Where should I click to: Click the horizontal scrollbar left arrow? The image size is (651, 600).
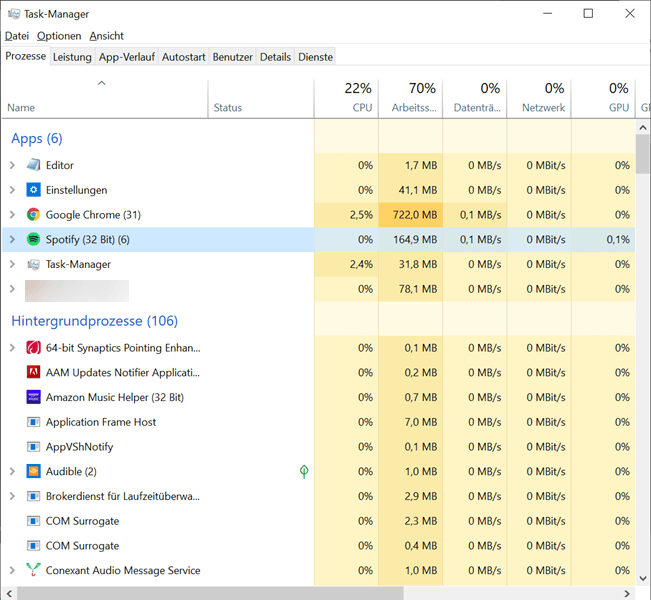click(10, 593)
